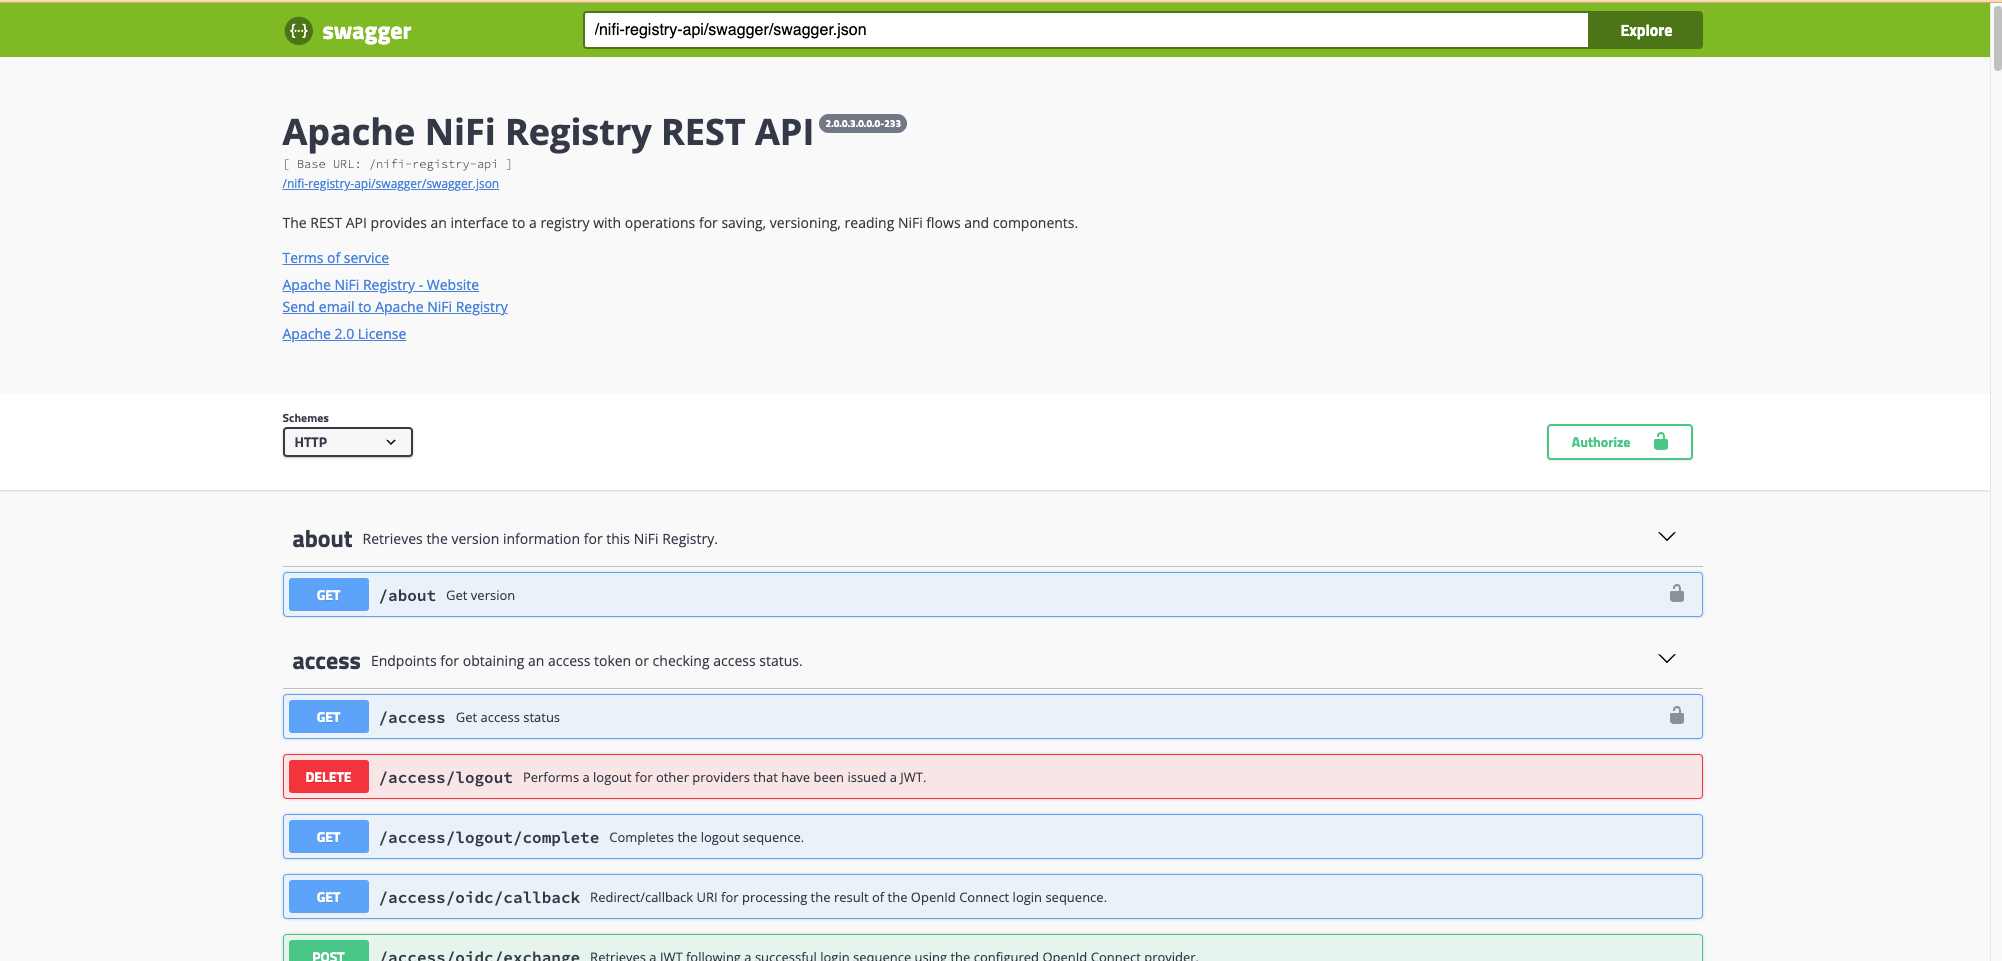The height and width of the screenshot is (961, 2002).
Task: Click the lock icon on GET /access
Action: point(1676,716)
